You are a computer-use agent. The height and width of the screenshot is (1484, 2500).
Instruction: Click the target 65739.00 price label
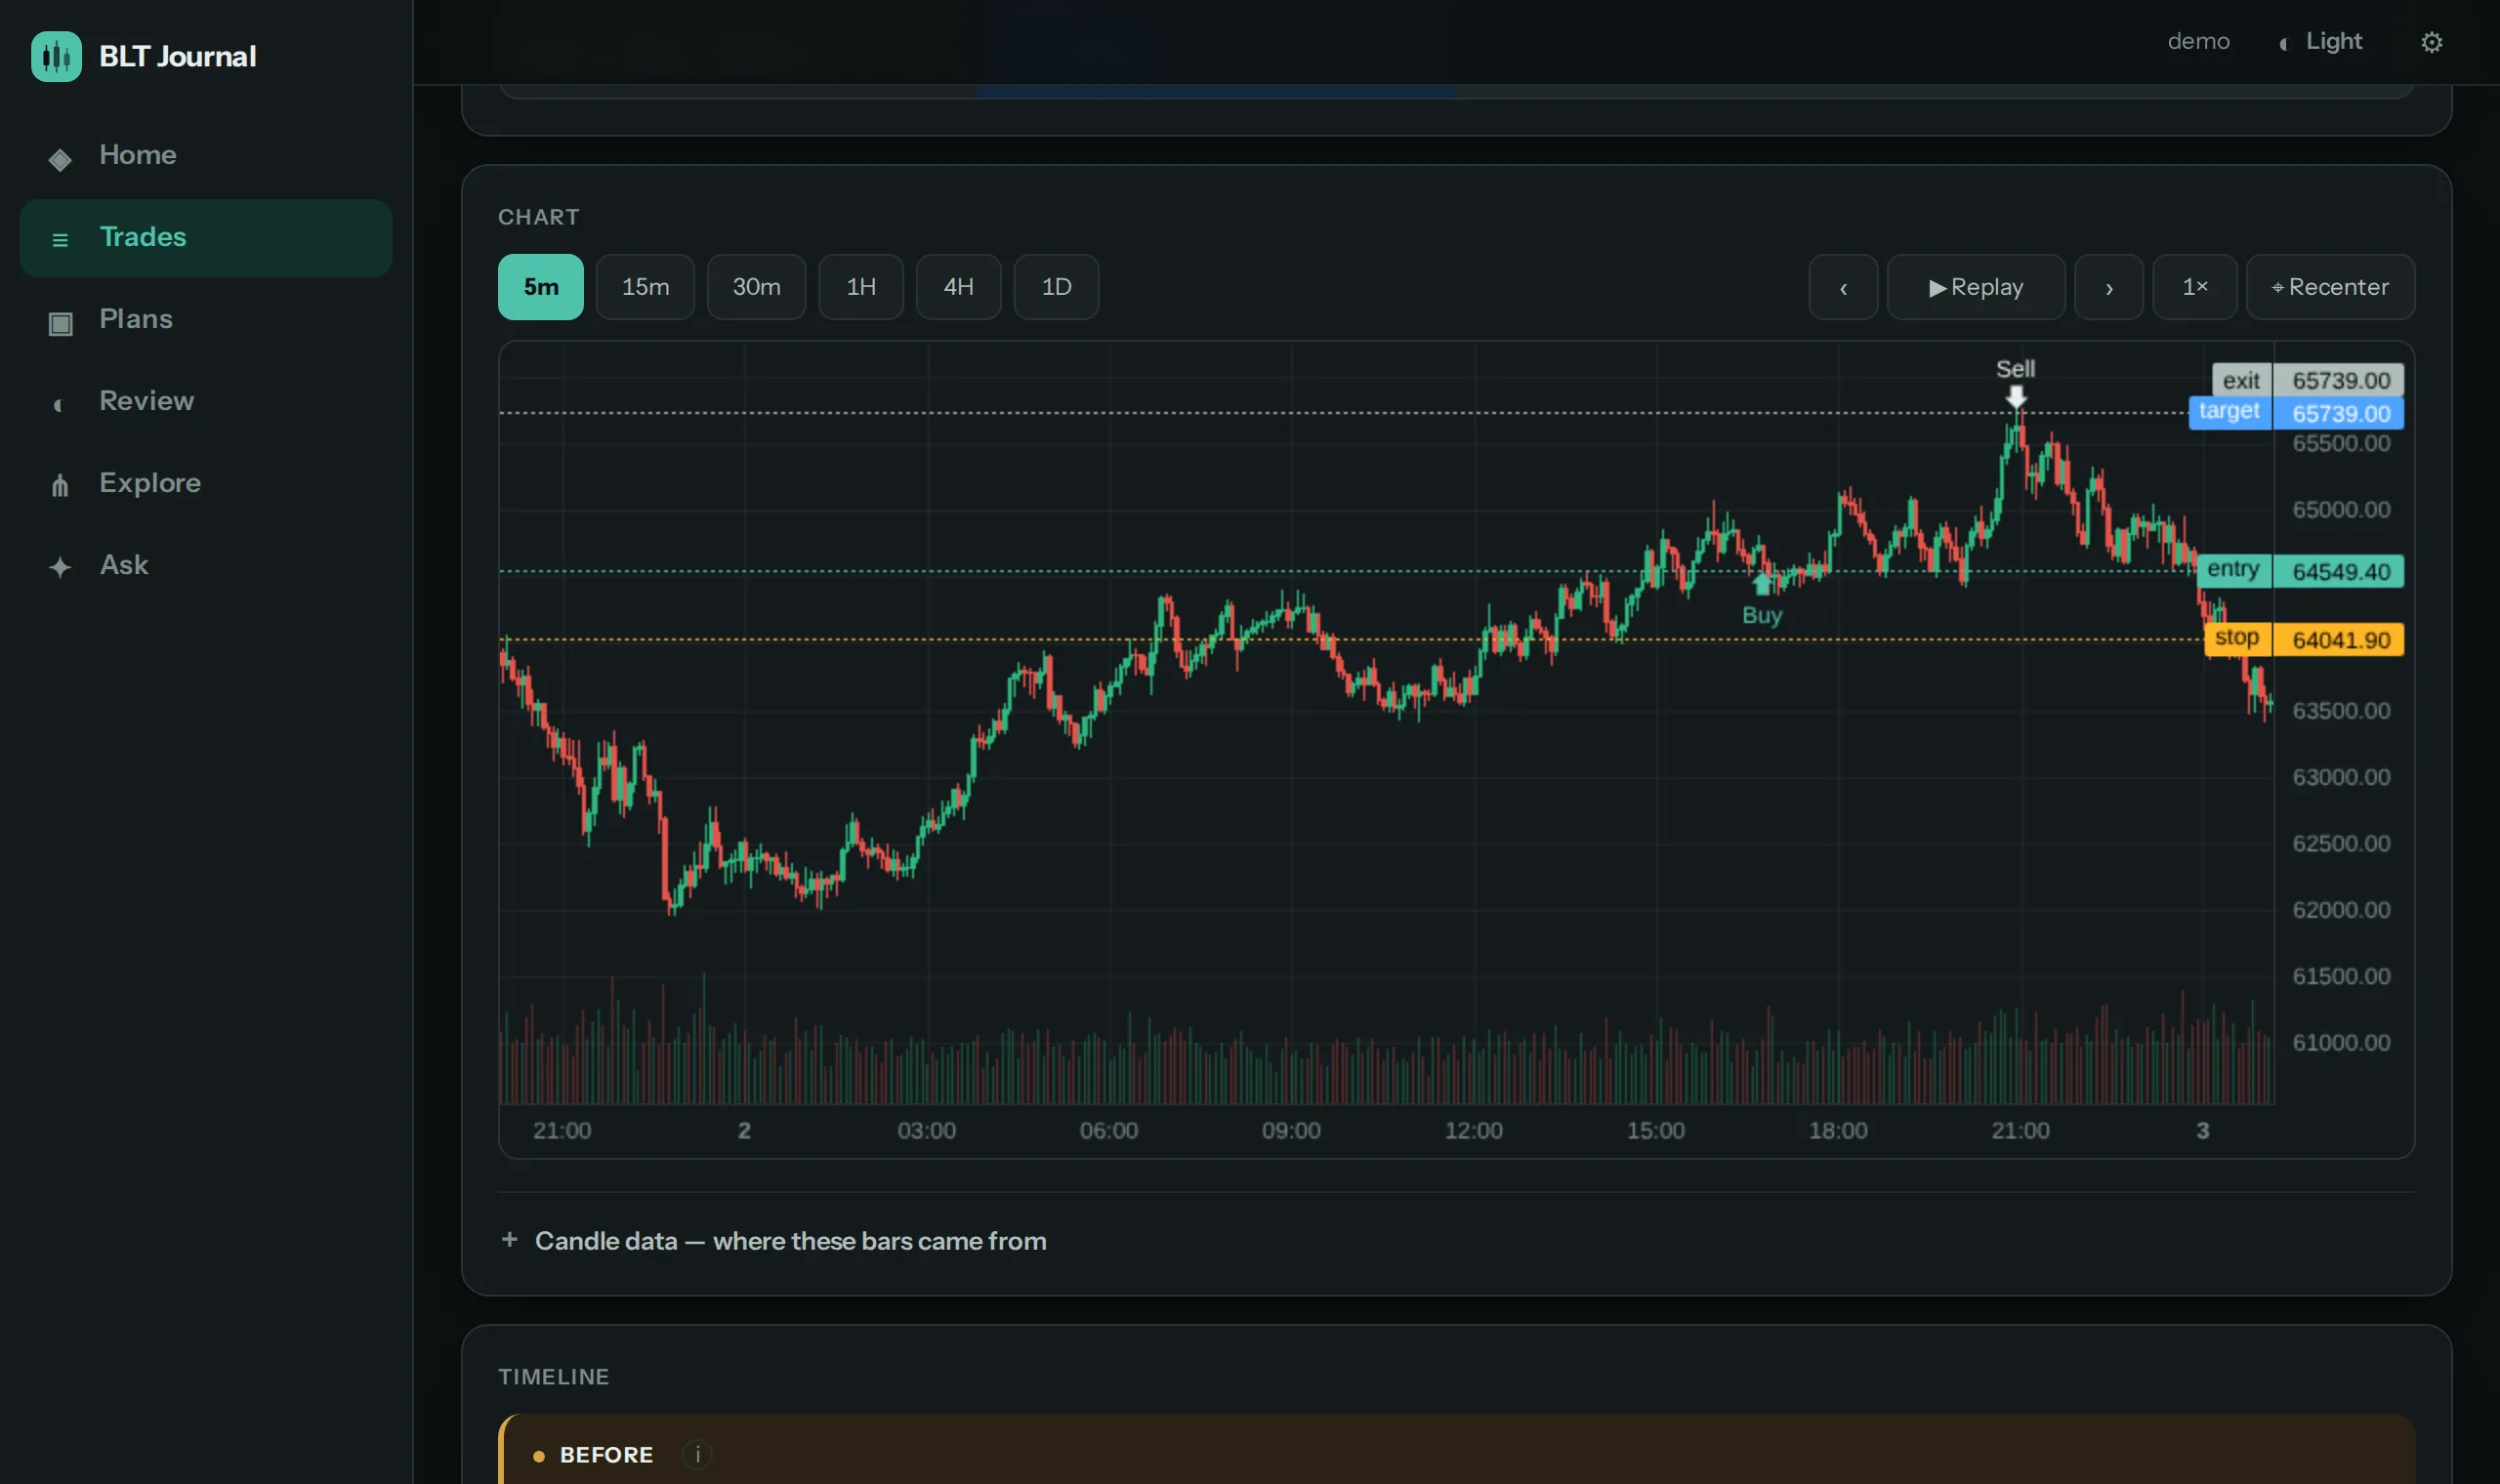point(2296,413)
